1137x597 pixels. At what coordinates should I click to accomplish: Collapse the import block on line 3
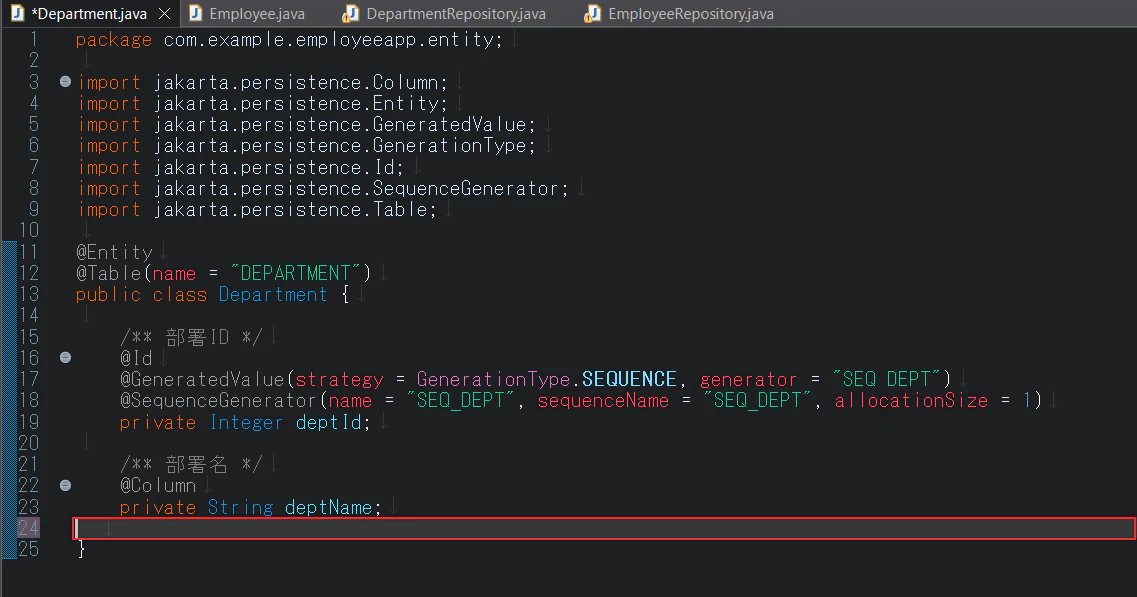click(65, 82)
